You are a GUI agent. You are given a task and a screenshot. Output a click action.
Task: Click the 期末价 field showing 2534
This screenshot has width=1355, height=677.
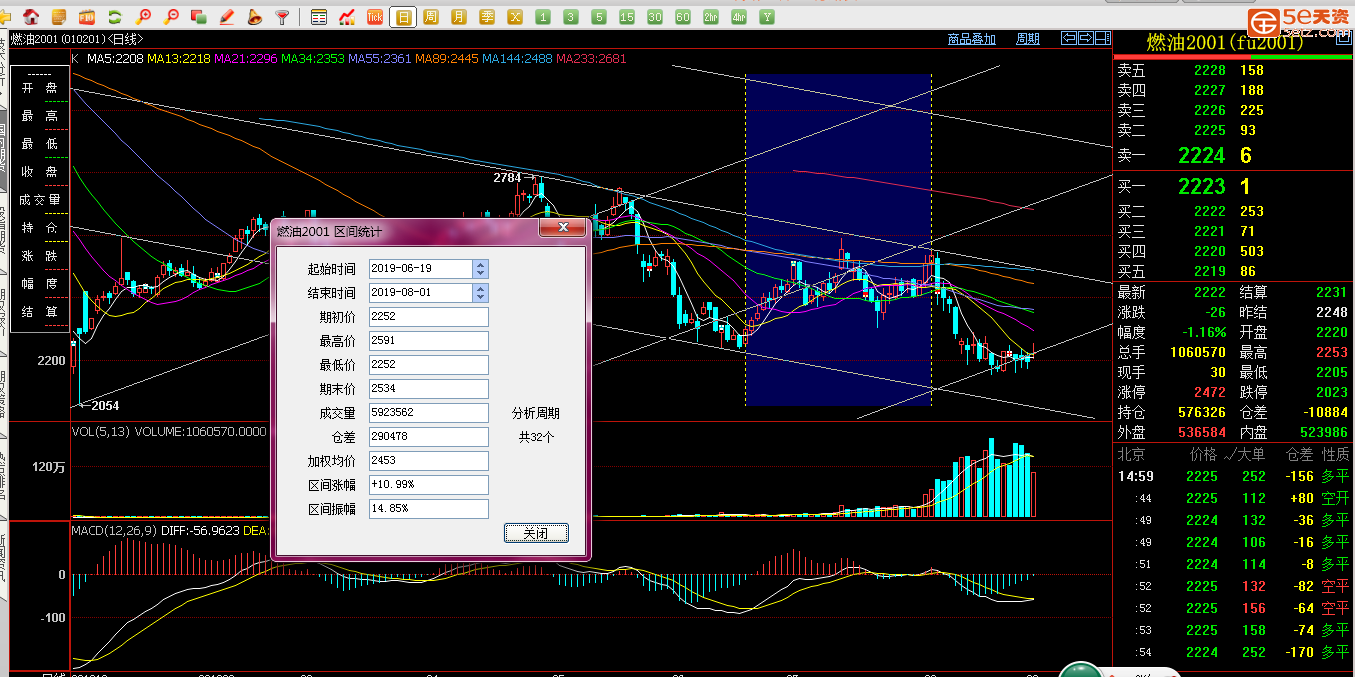coord(428,389)
